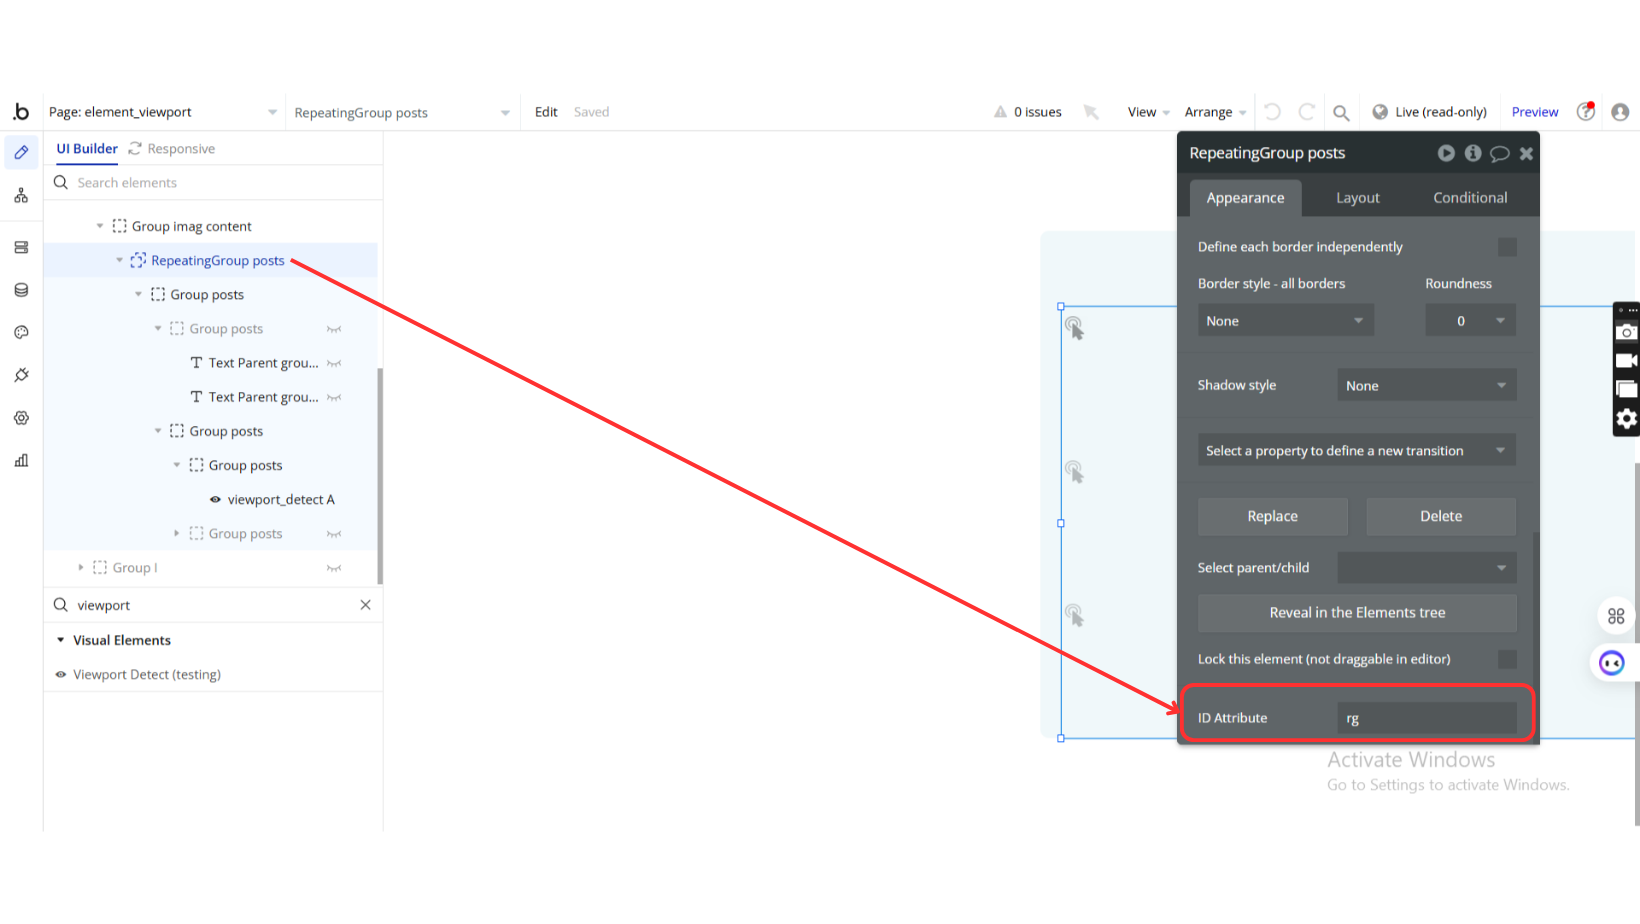Toggle Define each border independently checkbox
The width and height of the screenshot is (1640, 924).
[x=1507, y=247]
